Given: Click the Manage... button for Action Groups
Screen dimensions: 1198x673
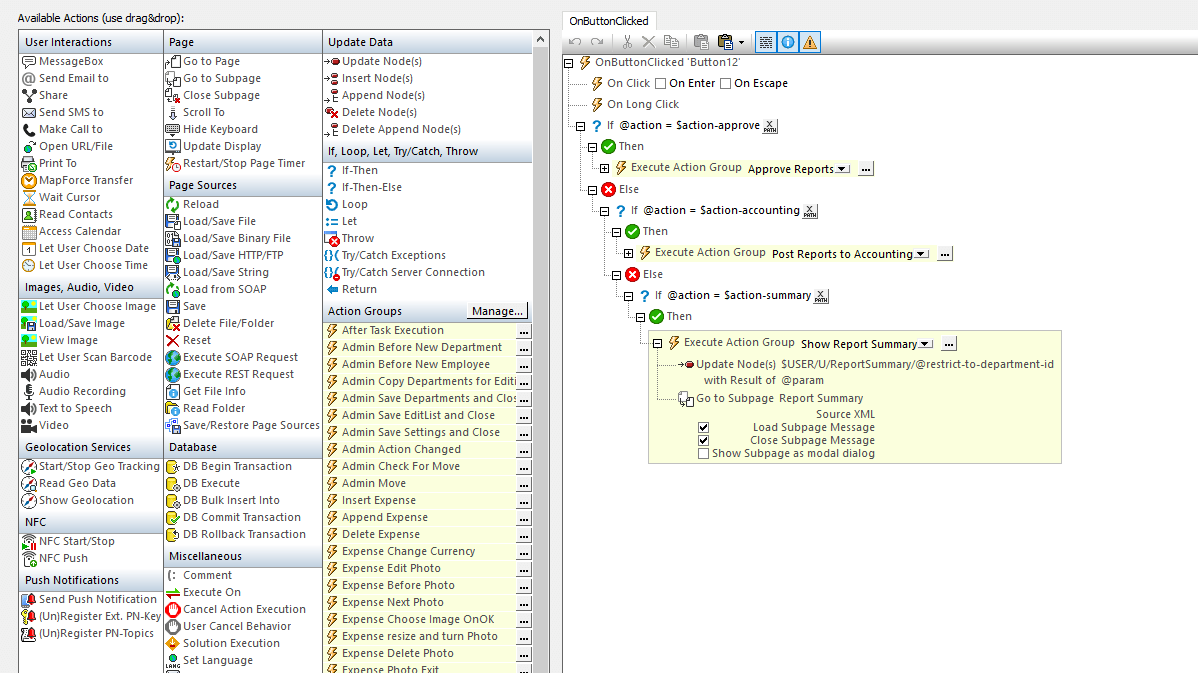Looking at the screenshot, I should [x=497, y=311].
